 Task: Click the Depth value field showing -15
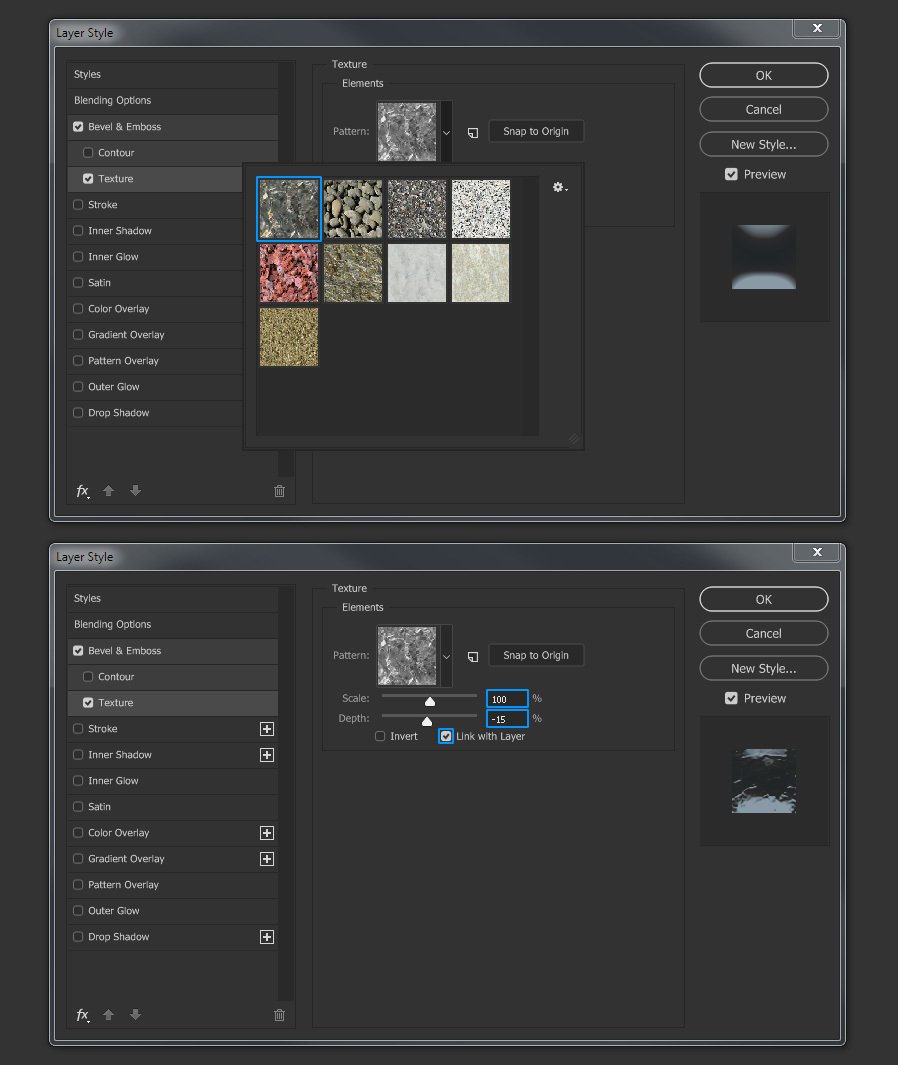point(507,719)
